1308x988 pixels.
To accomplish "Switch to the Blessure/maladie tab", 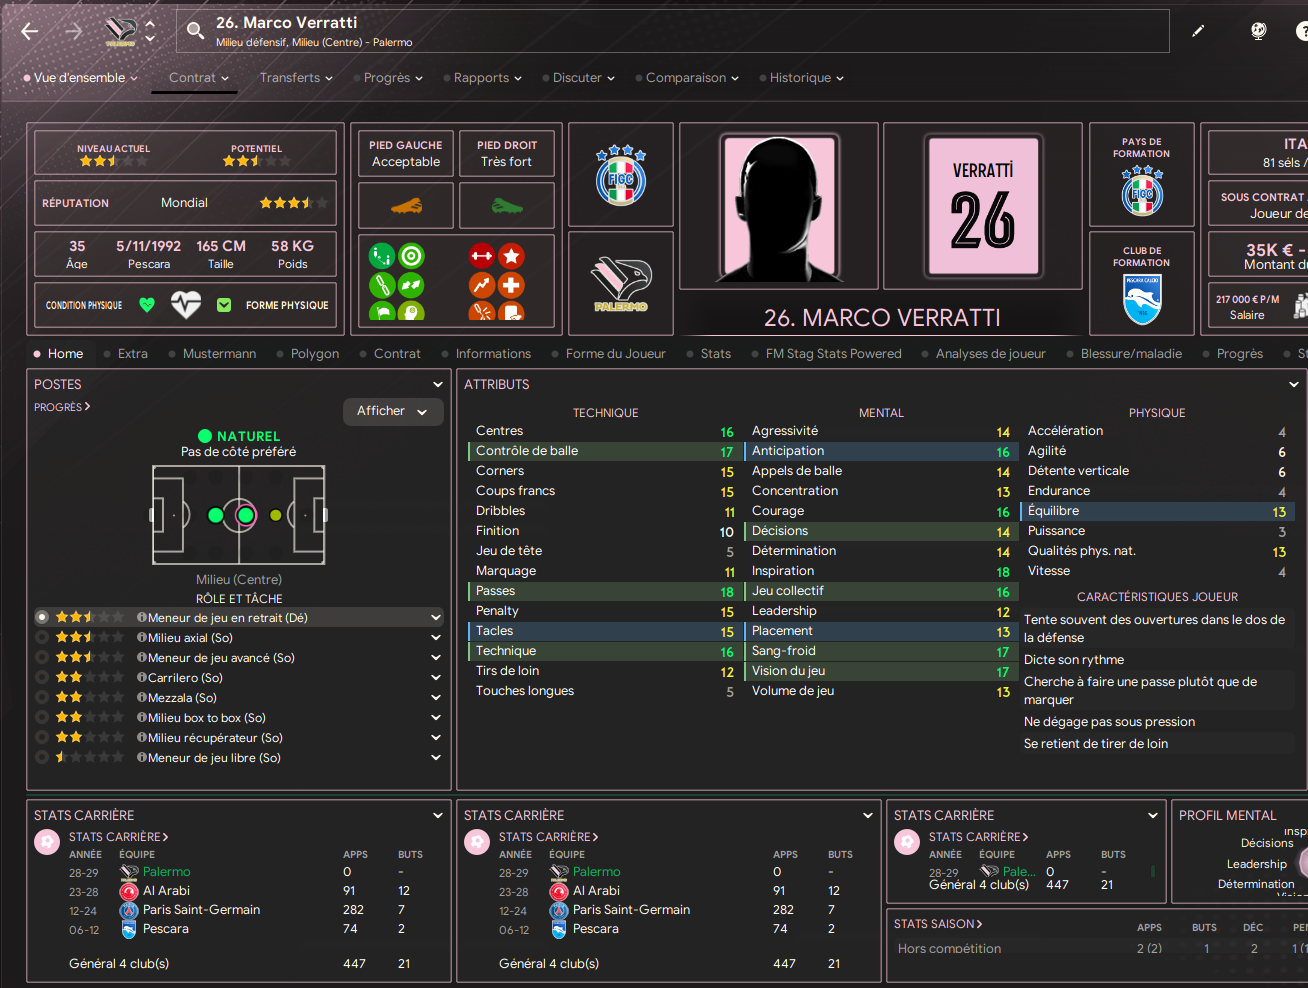I will [x=1131, y=354].
